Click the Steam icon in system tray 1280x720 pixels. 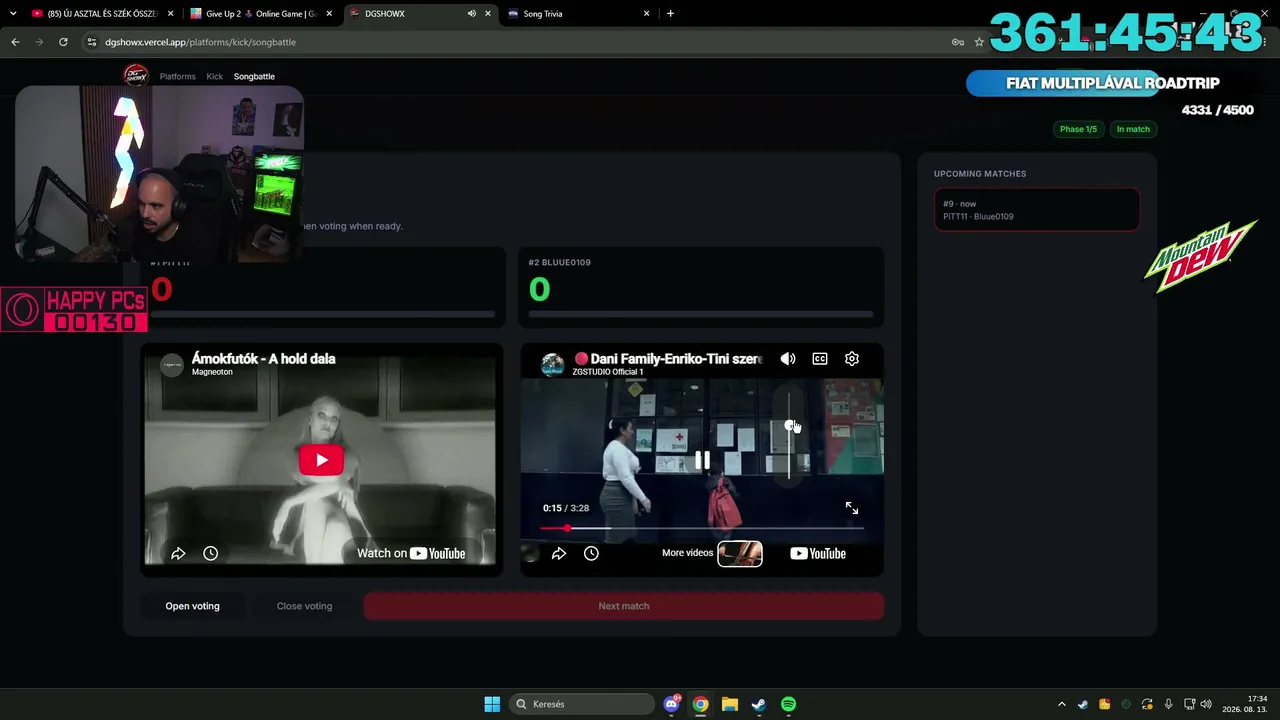point(1083,704)
